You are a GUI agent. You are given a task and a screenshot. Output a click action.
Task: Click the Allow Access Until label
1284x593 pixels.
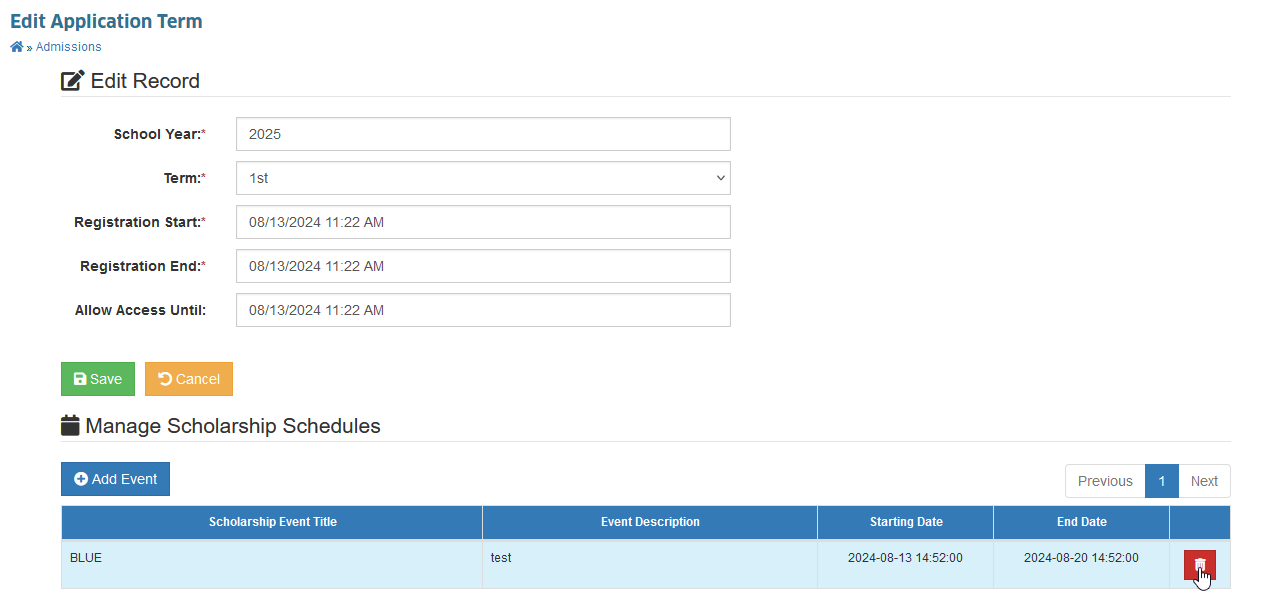point(140,310)
